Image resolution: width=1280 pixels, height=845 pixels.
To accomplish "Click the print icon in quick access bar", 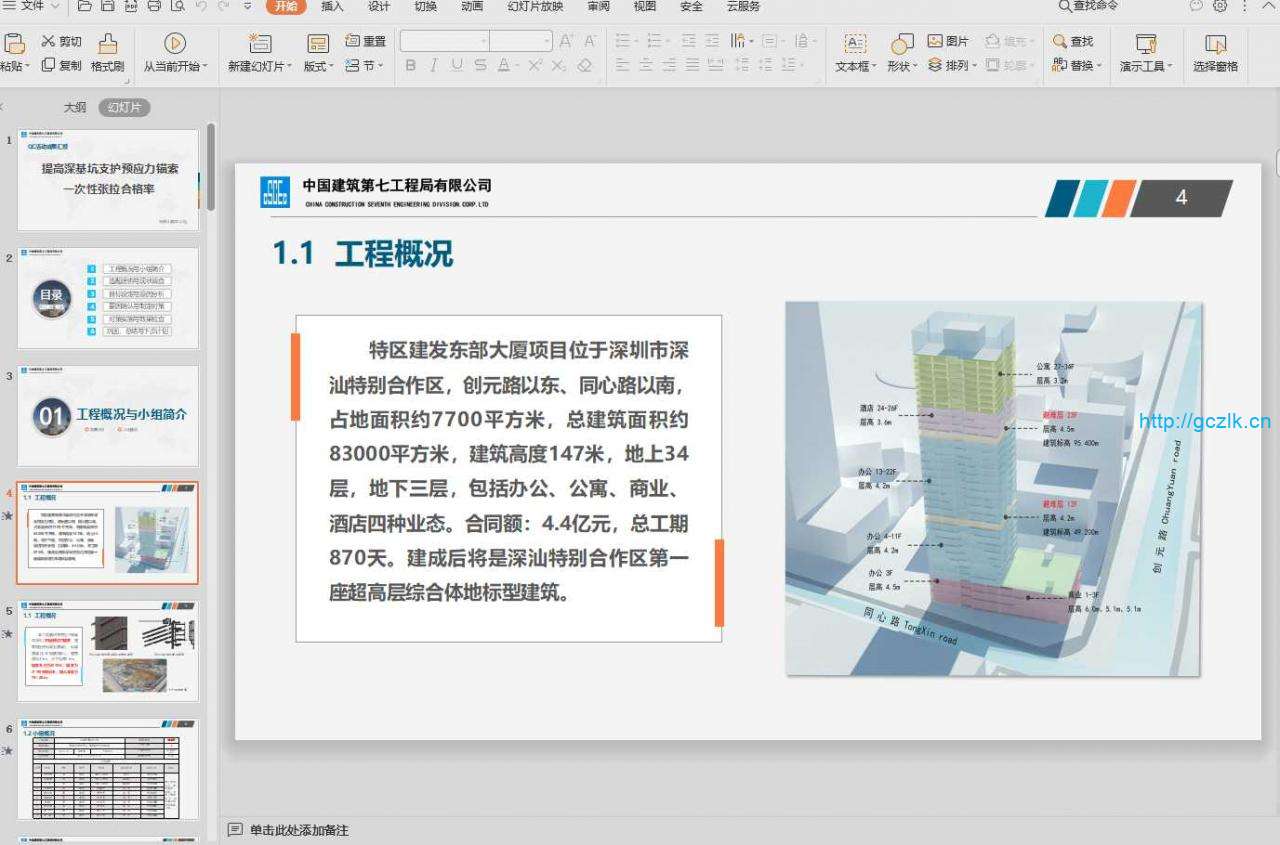I will click(x=154, y=6).
